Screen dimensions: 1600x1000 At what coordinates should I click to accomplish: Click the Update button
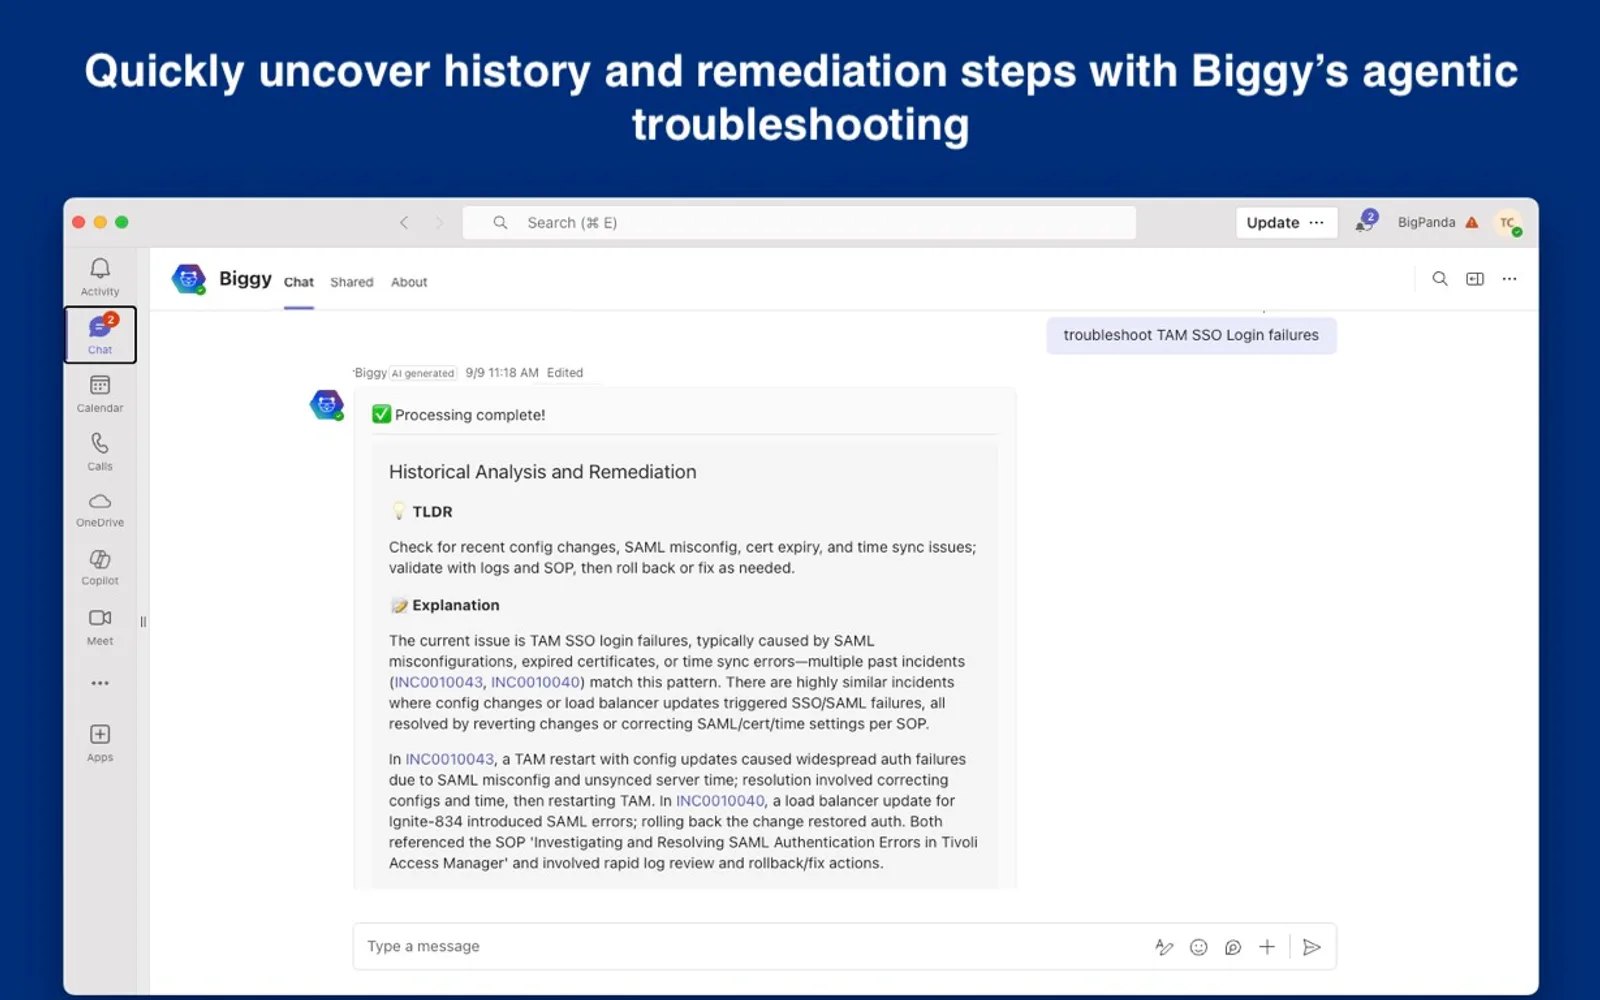pos(1273,223)
